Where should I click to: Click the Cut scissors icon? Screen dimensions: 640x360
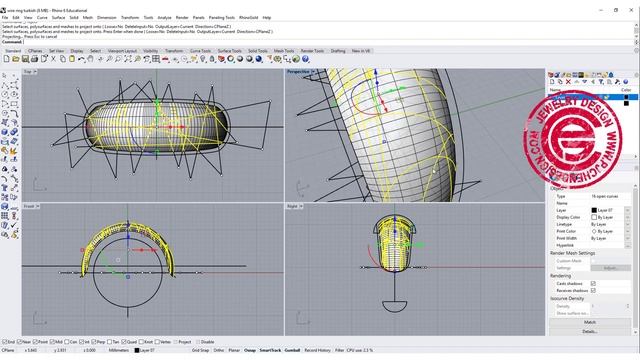53,59
